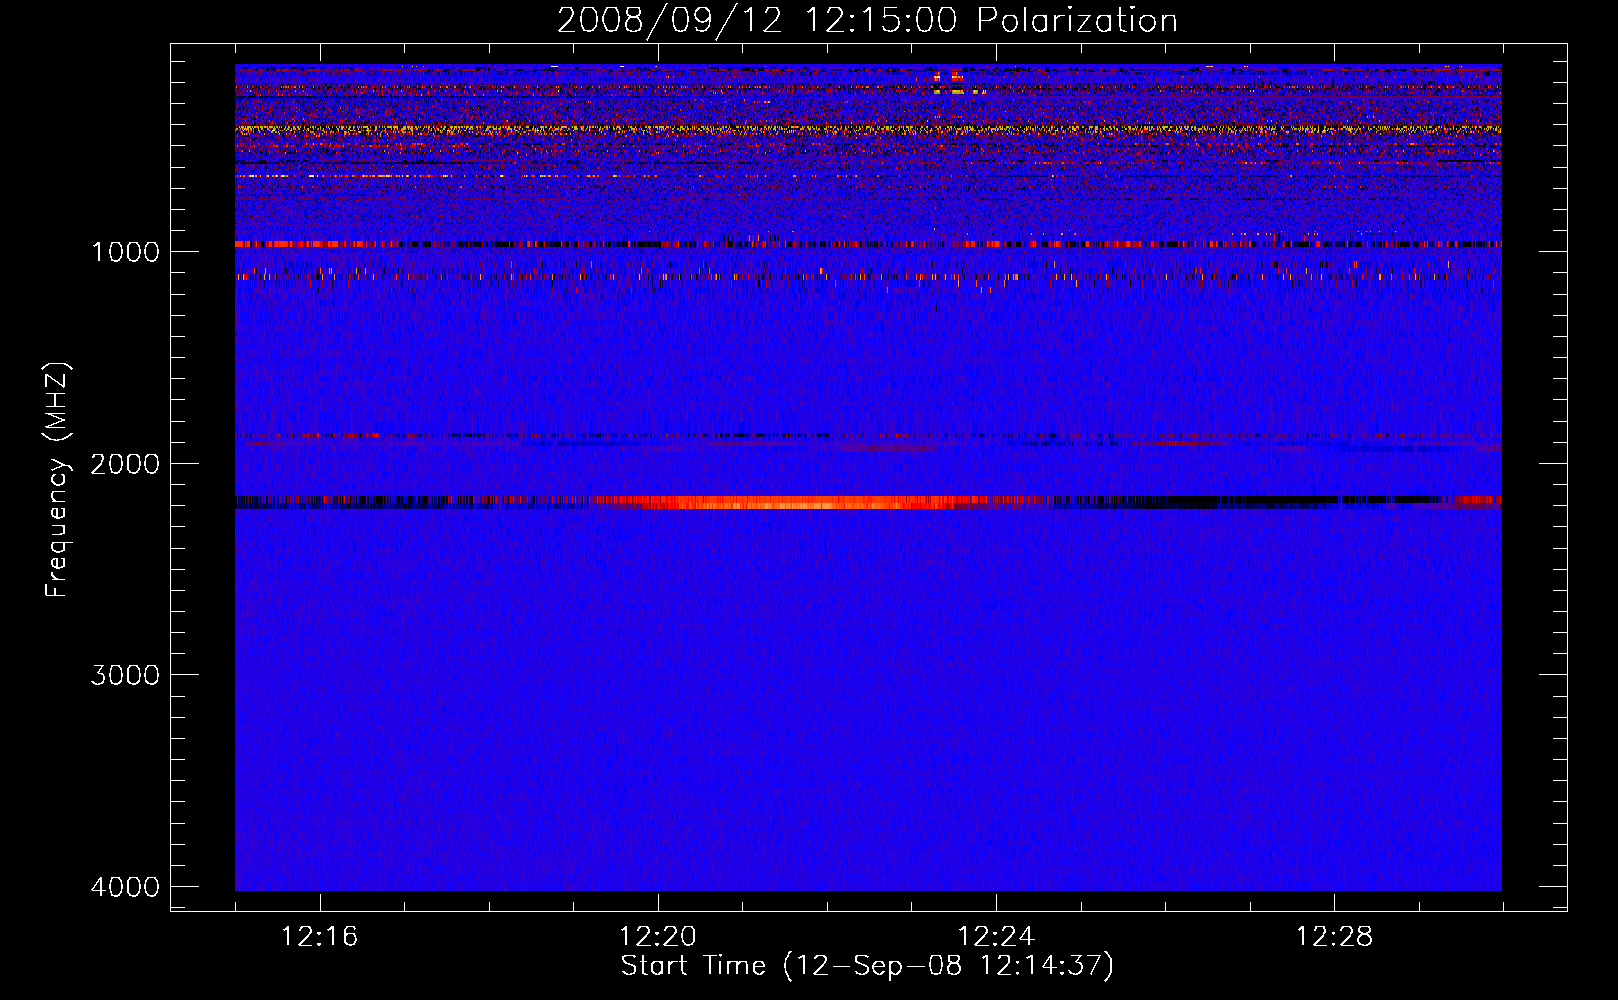
Task: Click the bright red burst near 2200 MHz
Action: 790,502
